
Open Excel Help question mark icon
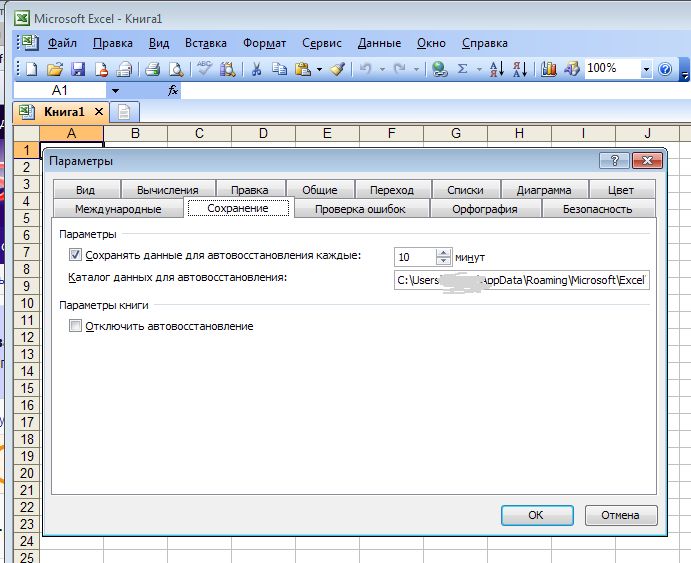click(x=665, y=69)
